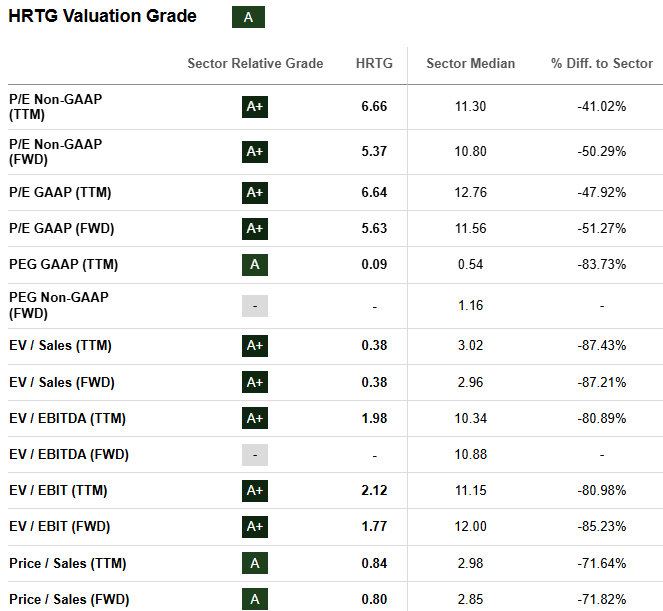
Task: Select the EV / Sales (FWD) row label
Action: (x=60, y=382)
